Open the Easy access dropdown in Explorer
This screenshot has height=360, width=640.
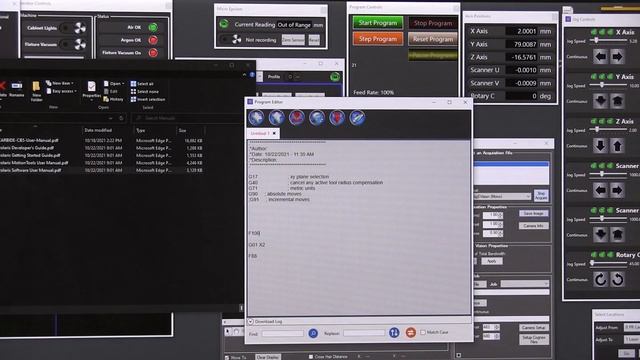[62, 91]
